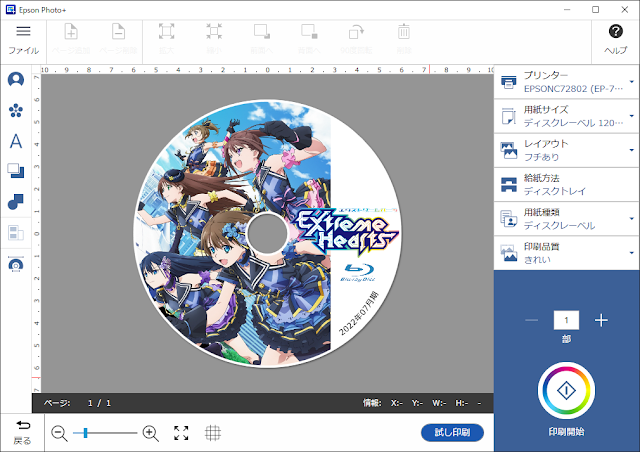Screen dimensions: 640x452
Task: Click the 給紙方法 ディスクトレイ setting
Action: [x=567, y=185]
